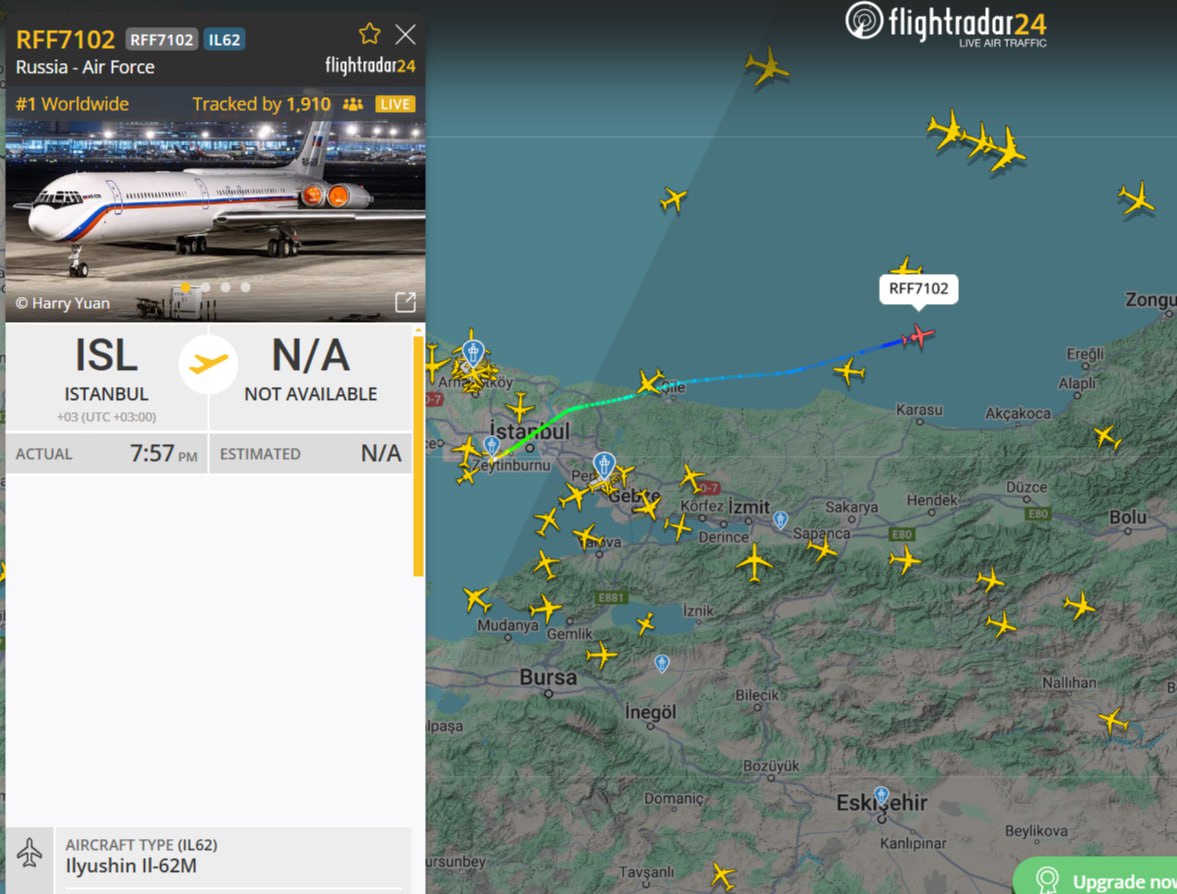Click the Ilyushin Il-62M aircraft type row
Viewport: 1177px width, 894px height.
(209, 857)
